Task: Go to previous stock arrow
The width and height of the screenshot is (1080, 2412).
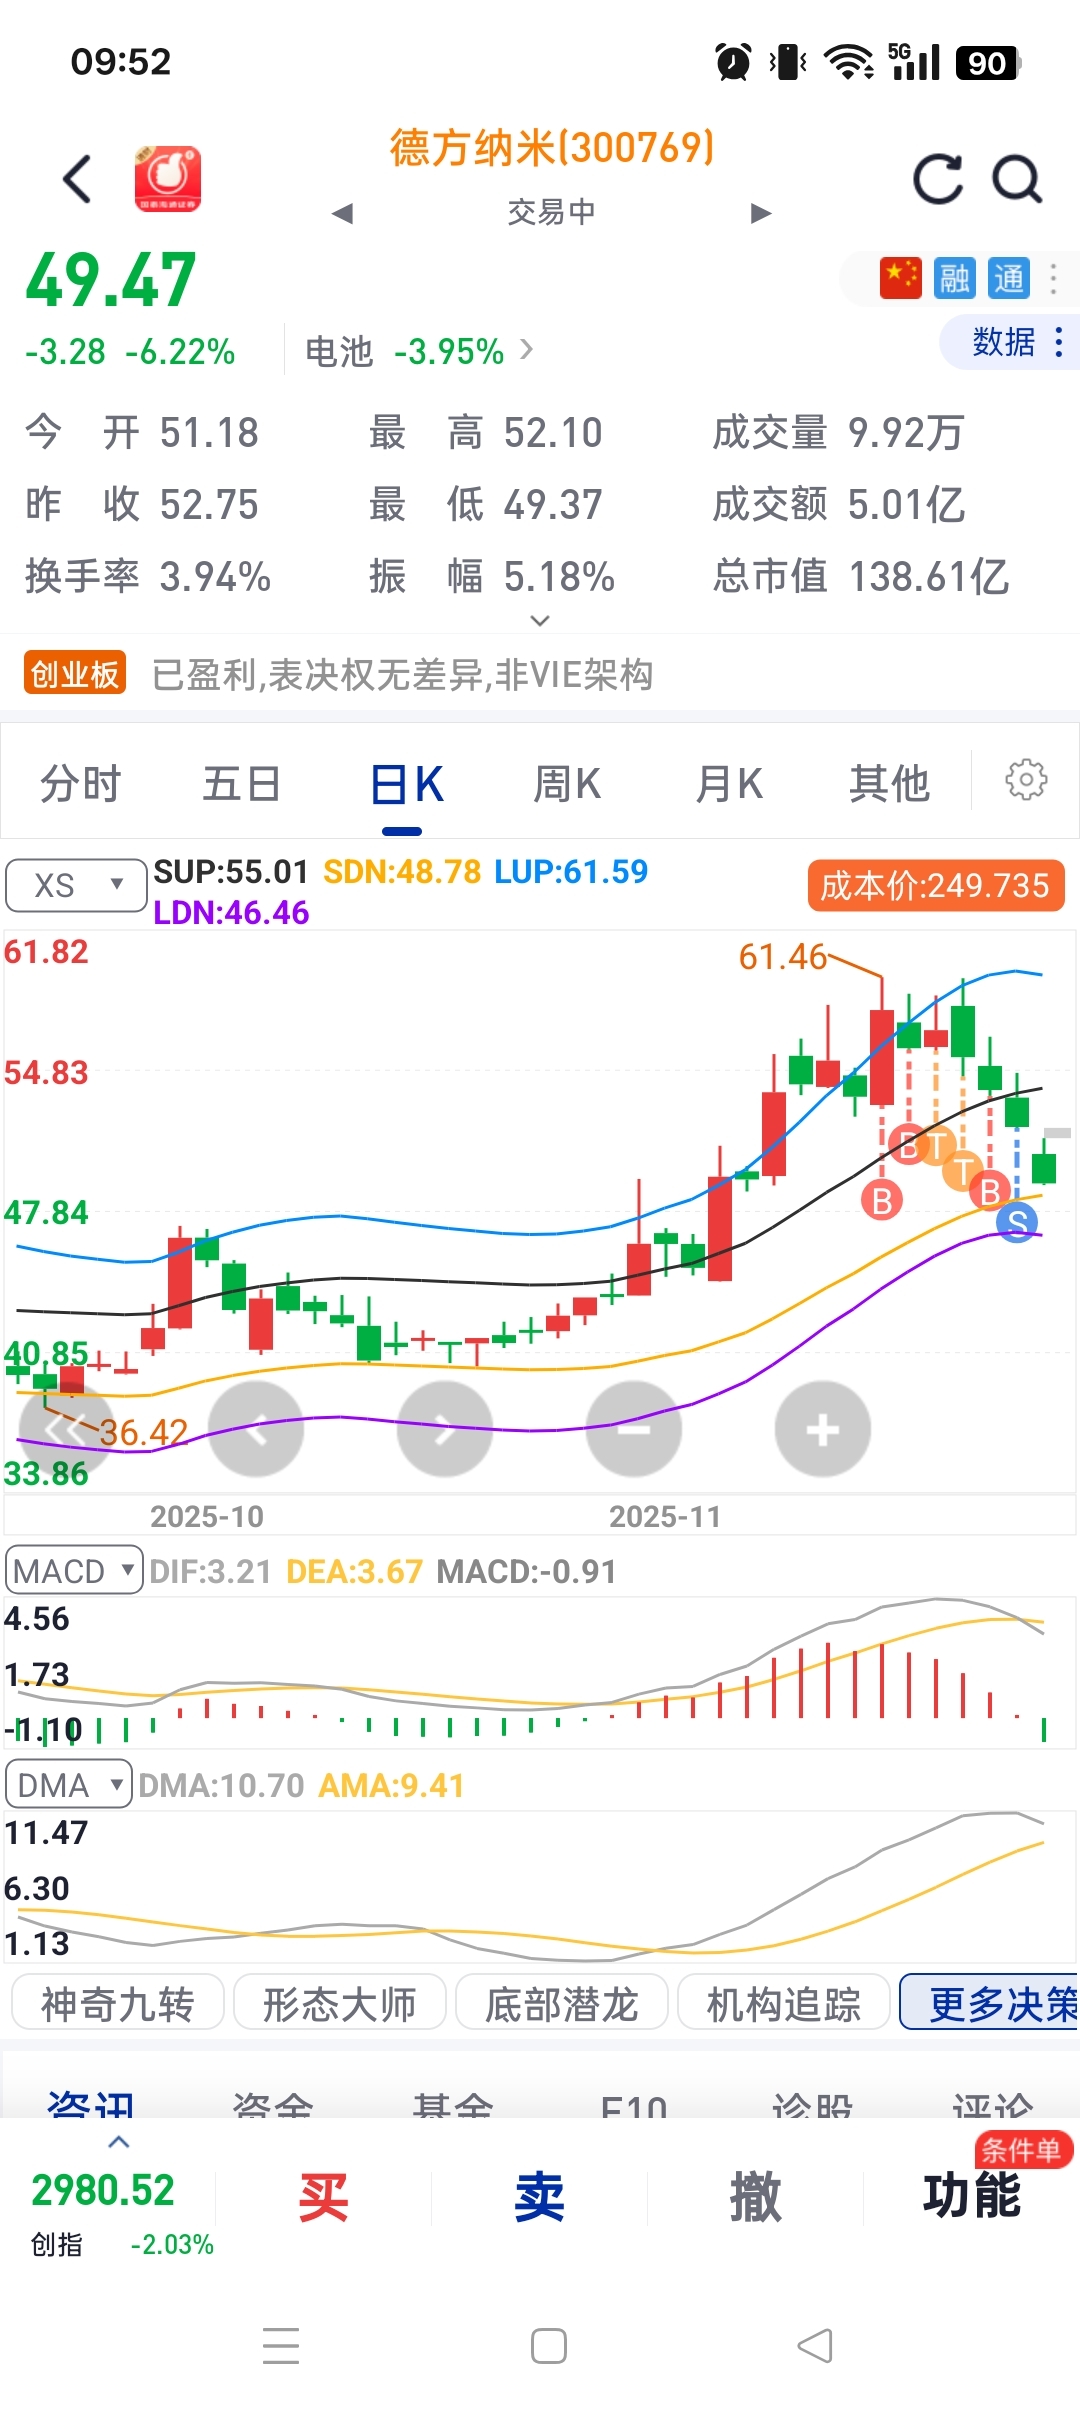Action: pyautogui.click(x=343, y=213)
